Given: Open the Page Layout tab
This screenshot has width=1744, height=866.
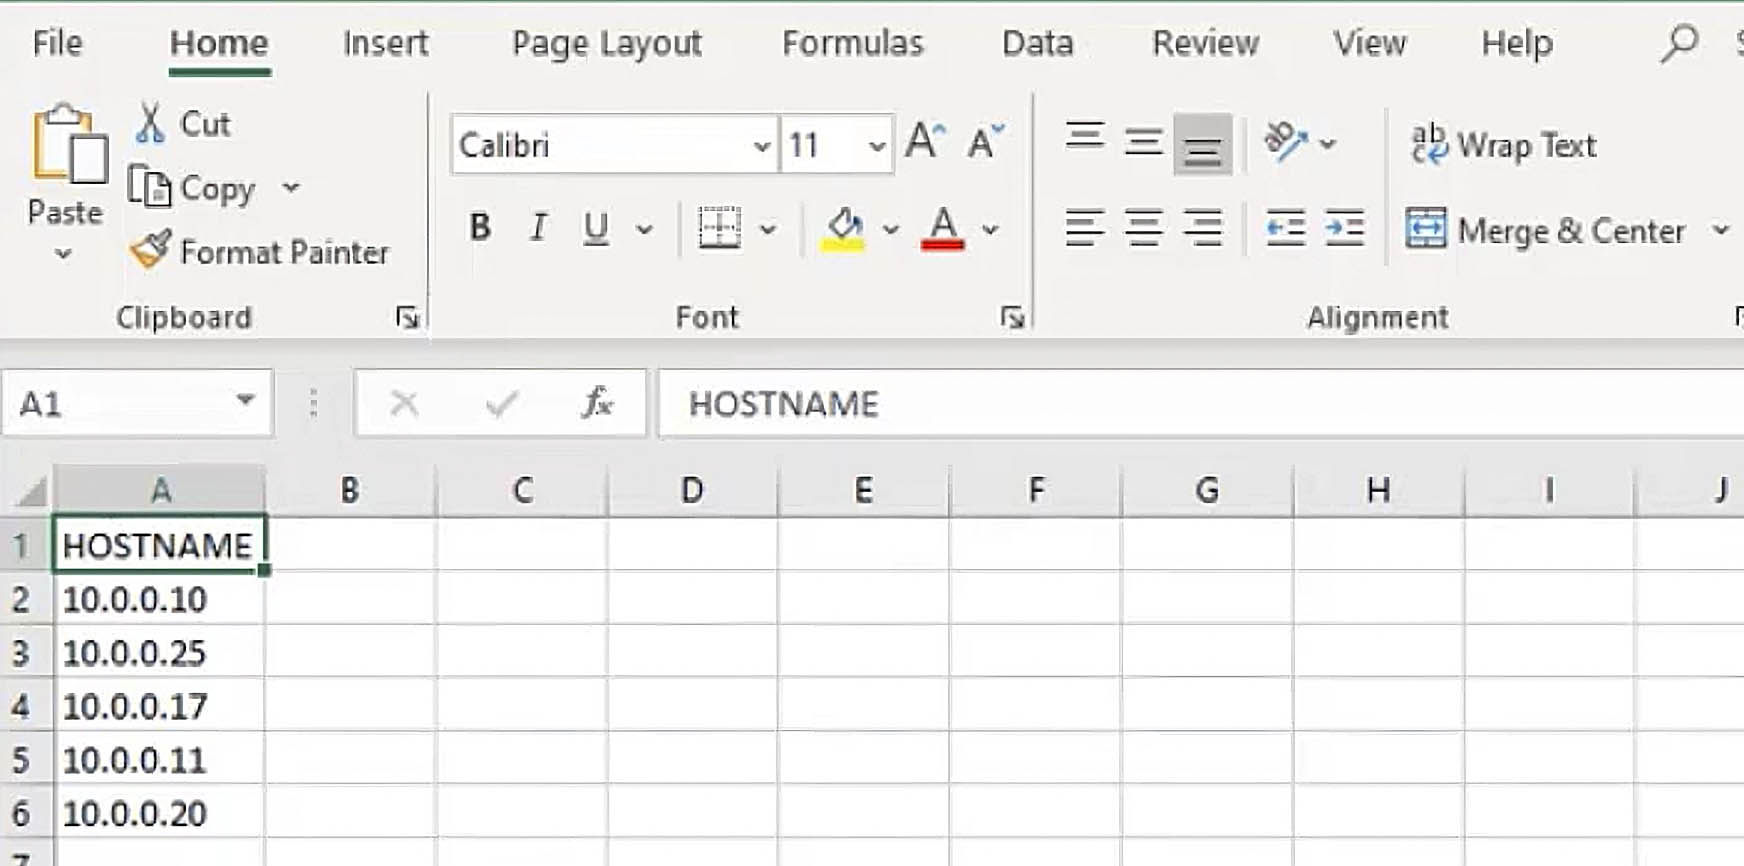Looking at the screenshot, I should tap(606, 43).
